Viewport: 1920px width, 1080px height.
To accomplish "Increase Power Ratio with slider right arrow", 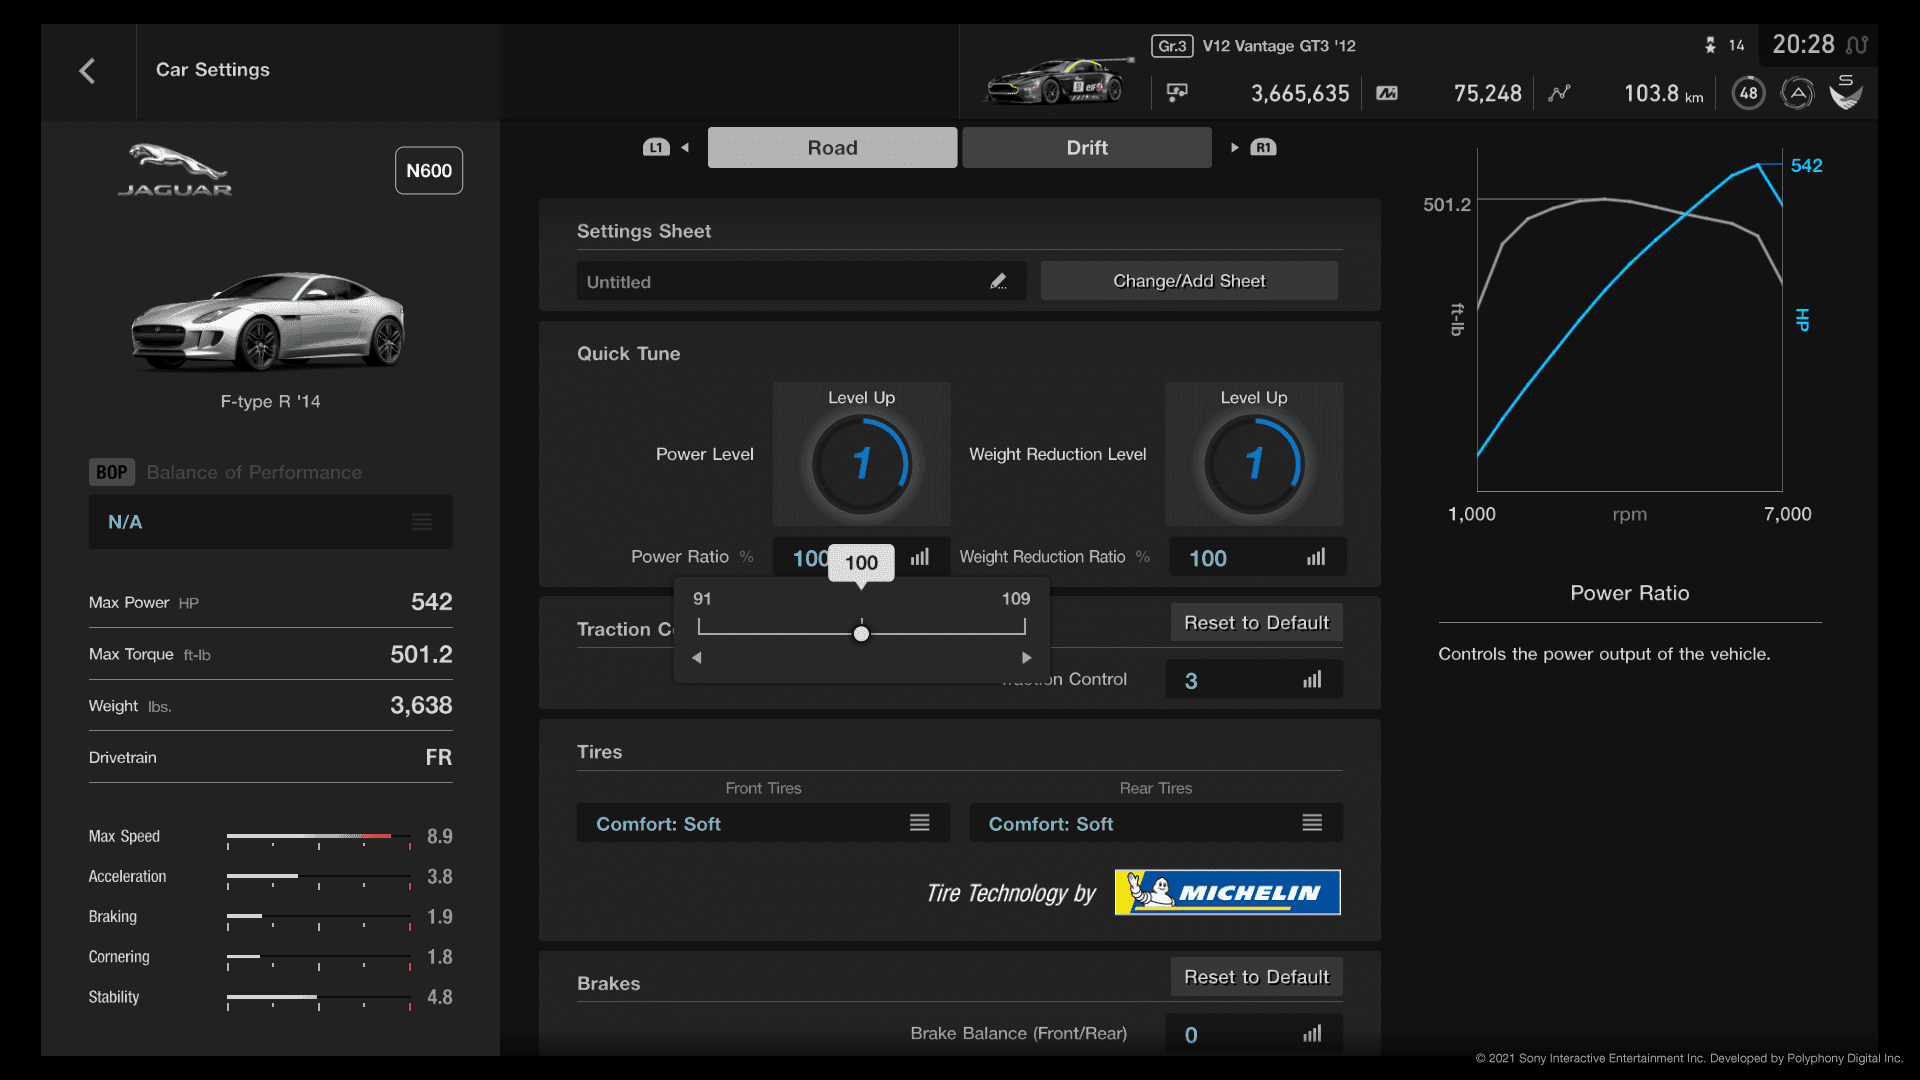I will pyautogui.click(x=1026, y=658).
